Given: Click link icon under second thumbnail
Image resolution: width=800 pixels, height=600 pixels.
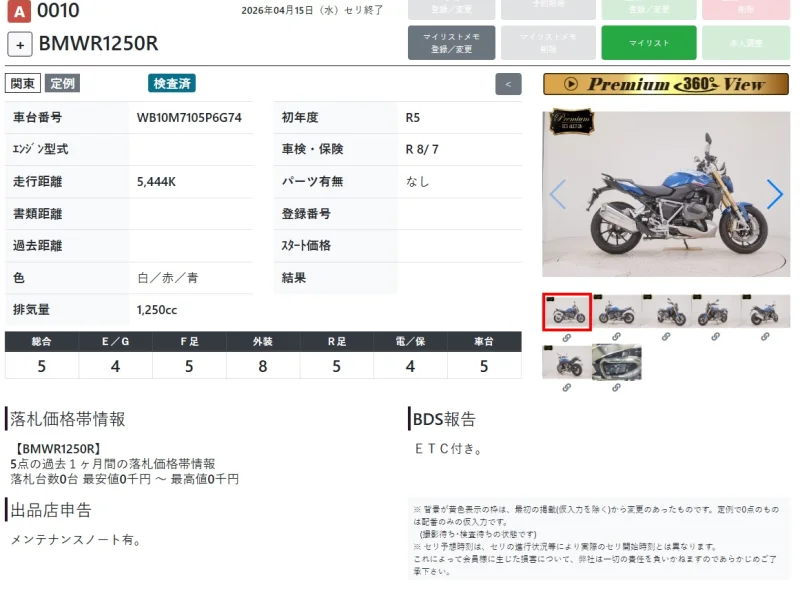Looking at the screenshot, I should point(616,337).
